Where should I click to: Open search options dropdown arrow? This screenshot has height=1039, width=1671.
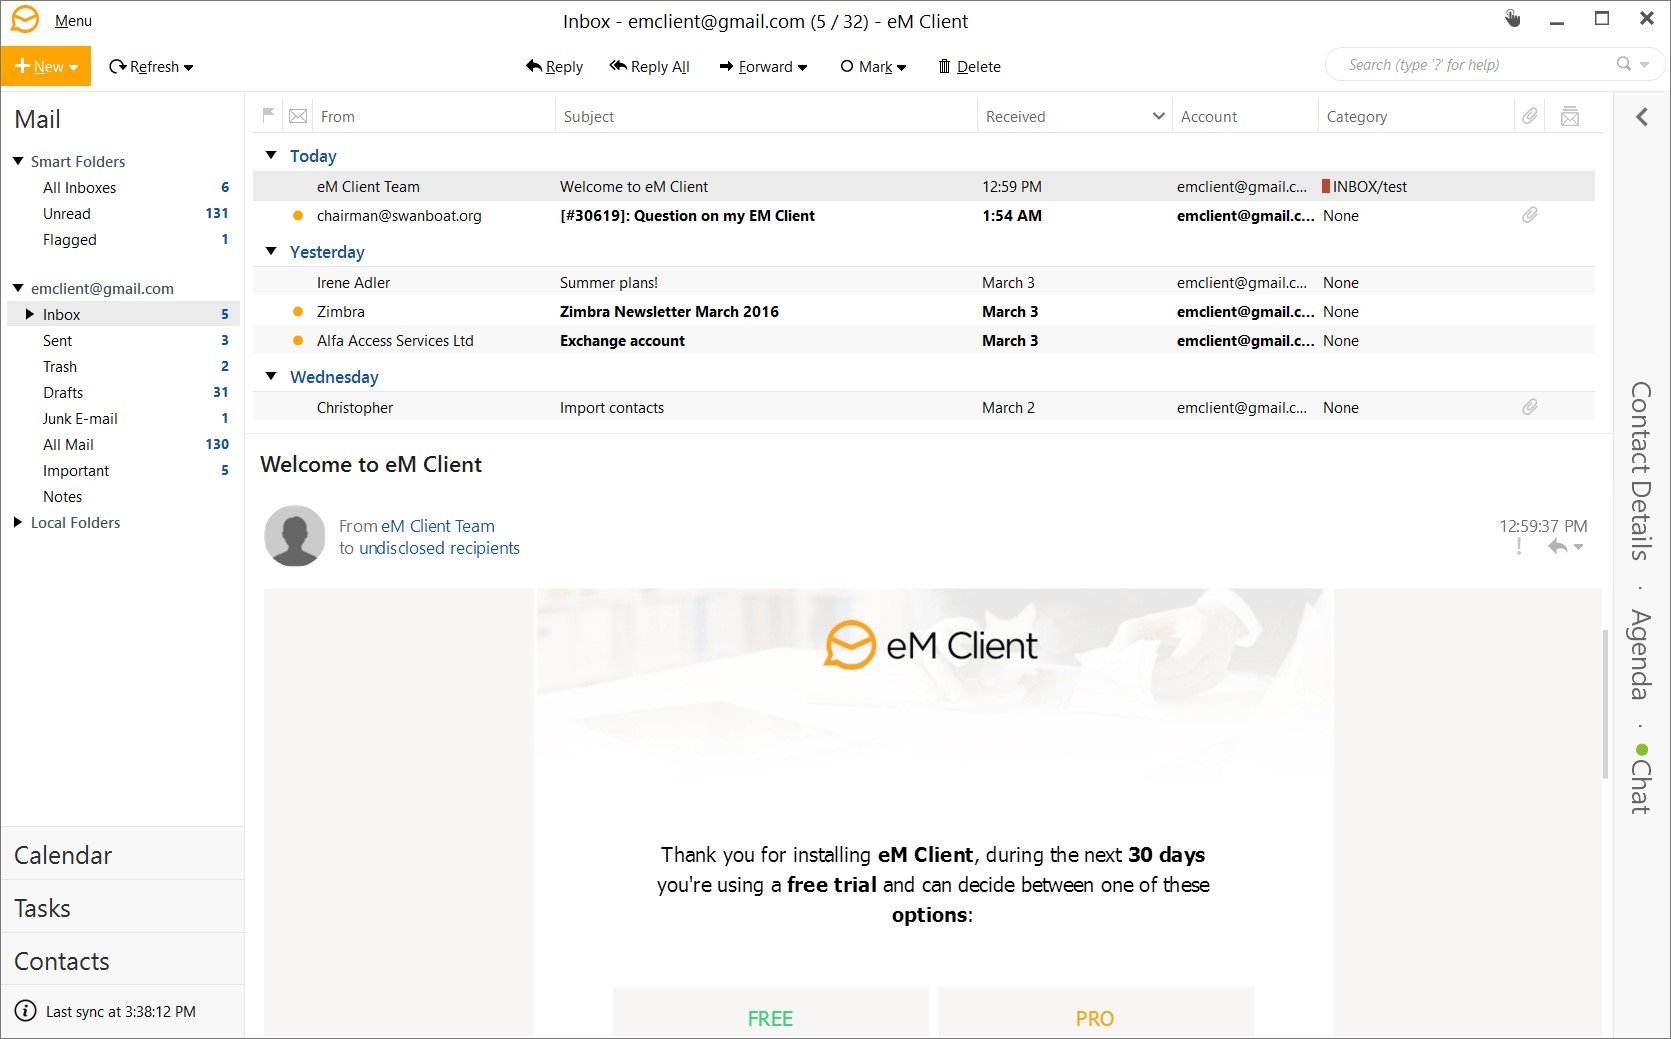tap(1645, 65)
